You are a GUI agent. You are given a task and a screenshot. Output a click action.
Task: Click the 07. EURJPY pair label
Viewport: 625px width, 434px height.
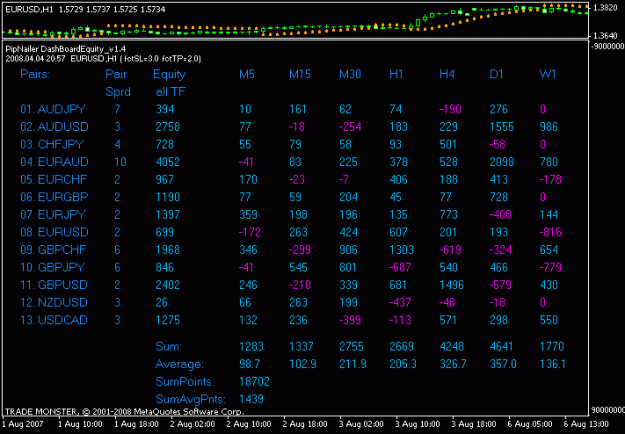point(53,214)
